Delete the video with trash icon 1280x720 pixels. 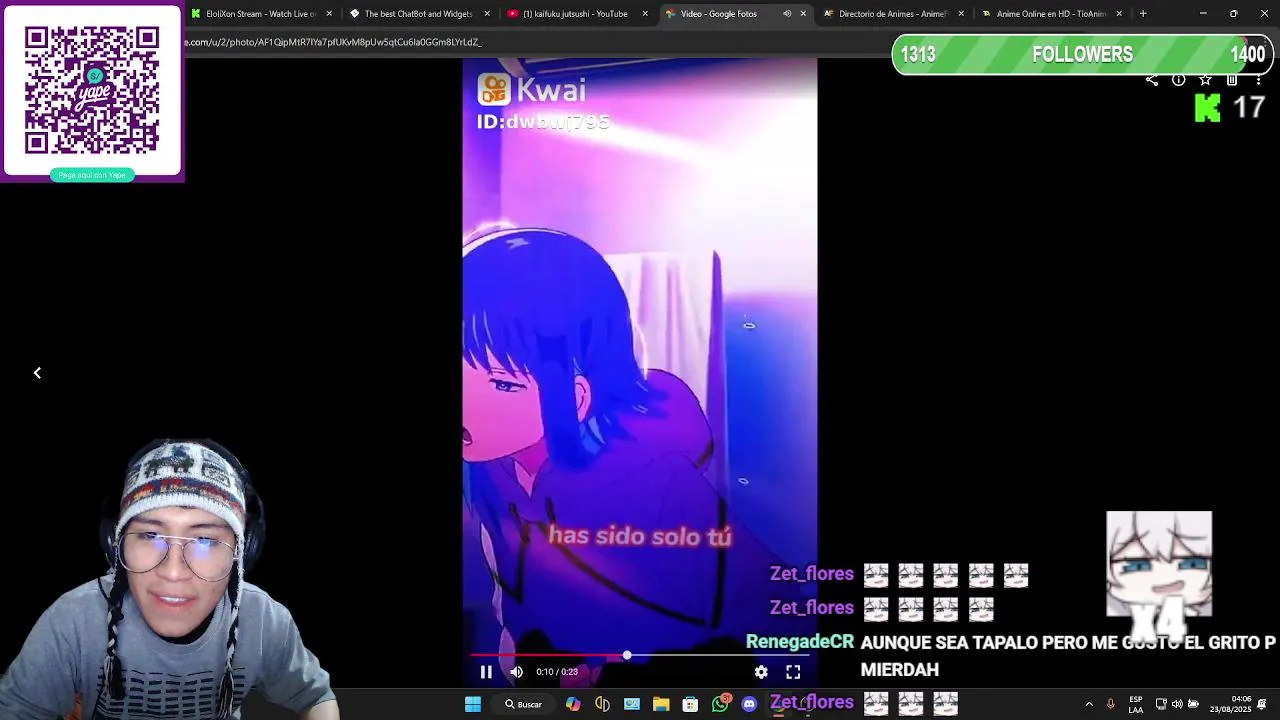(x=1232, y=80)
